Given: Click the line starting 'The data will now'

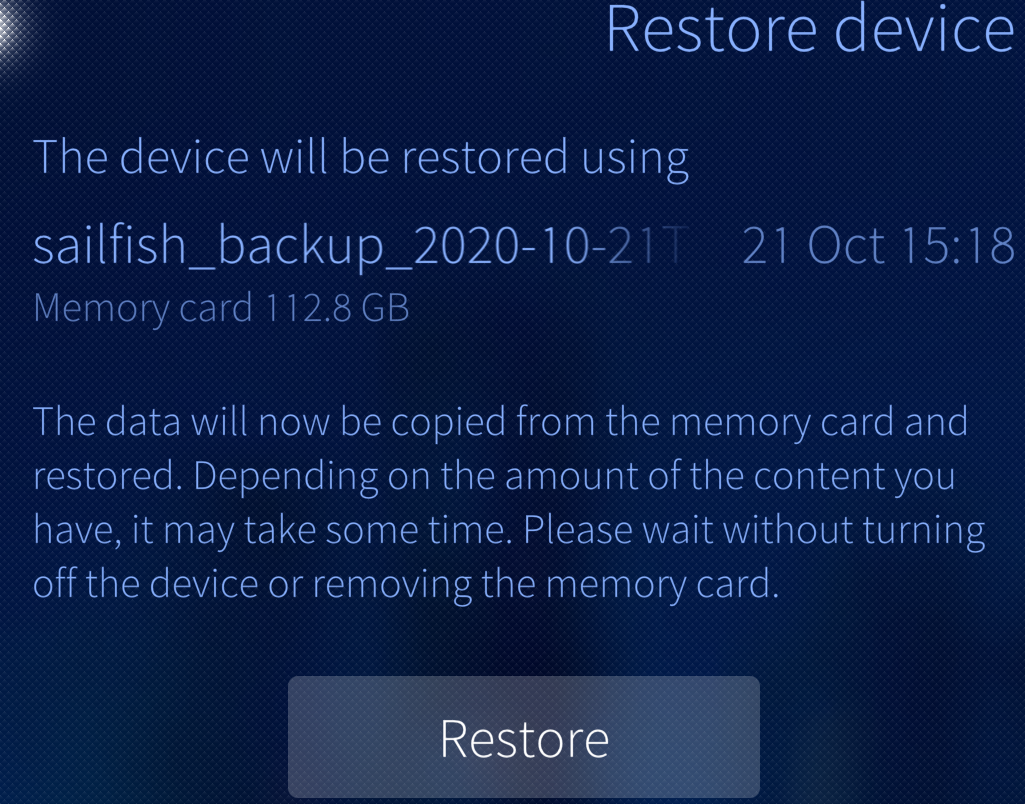Looking at the screenshot, I should pos(500,422).
